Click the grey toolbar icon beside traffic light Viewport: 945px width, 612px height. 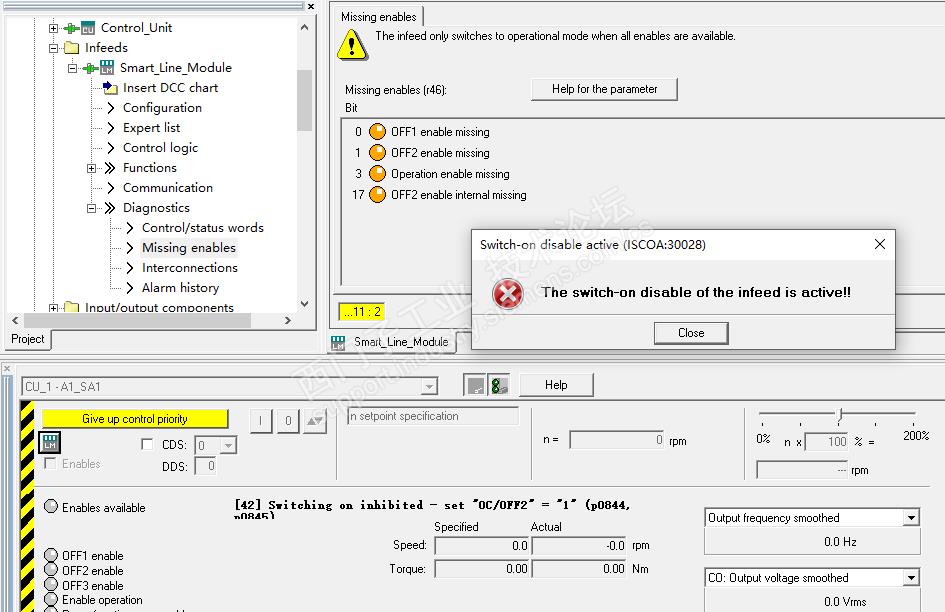[476, 385]
